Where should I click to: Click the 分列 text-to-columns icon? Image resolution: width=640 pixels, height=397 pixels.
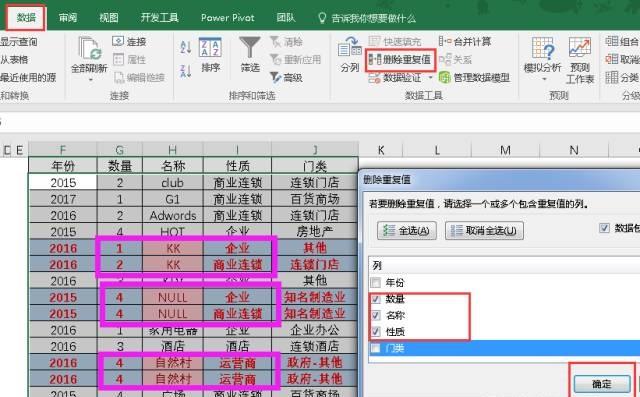tap(349, 48)
